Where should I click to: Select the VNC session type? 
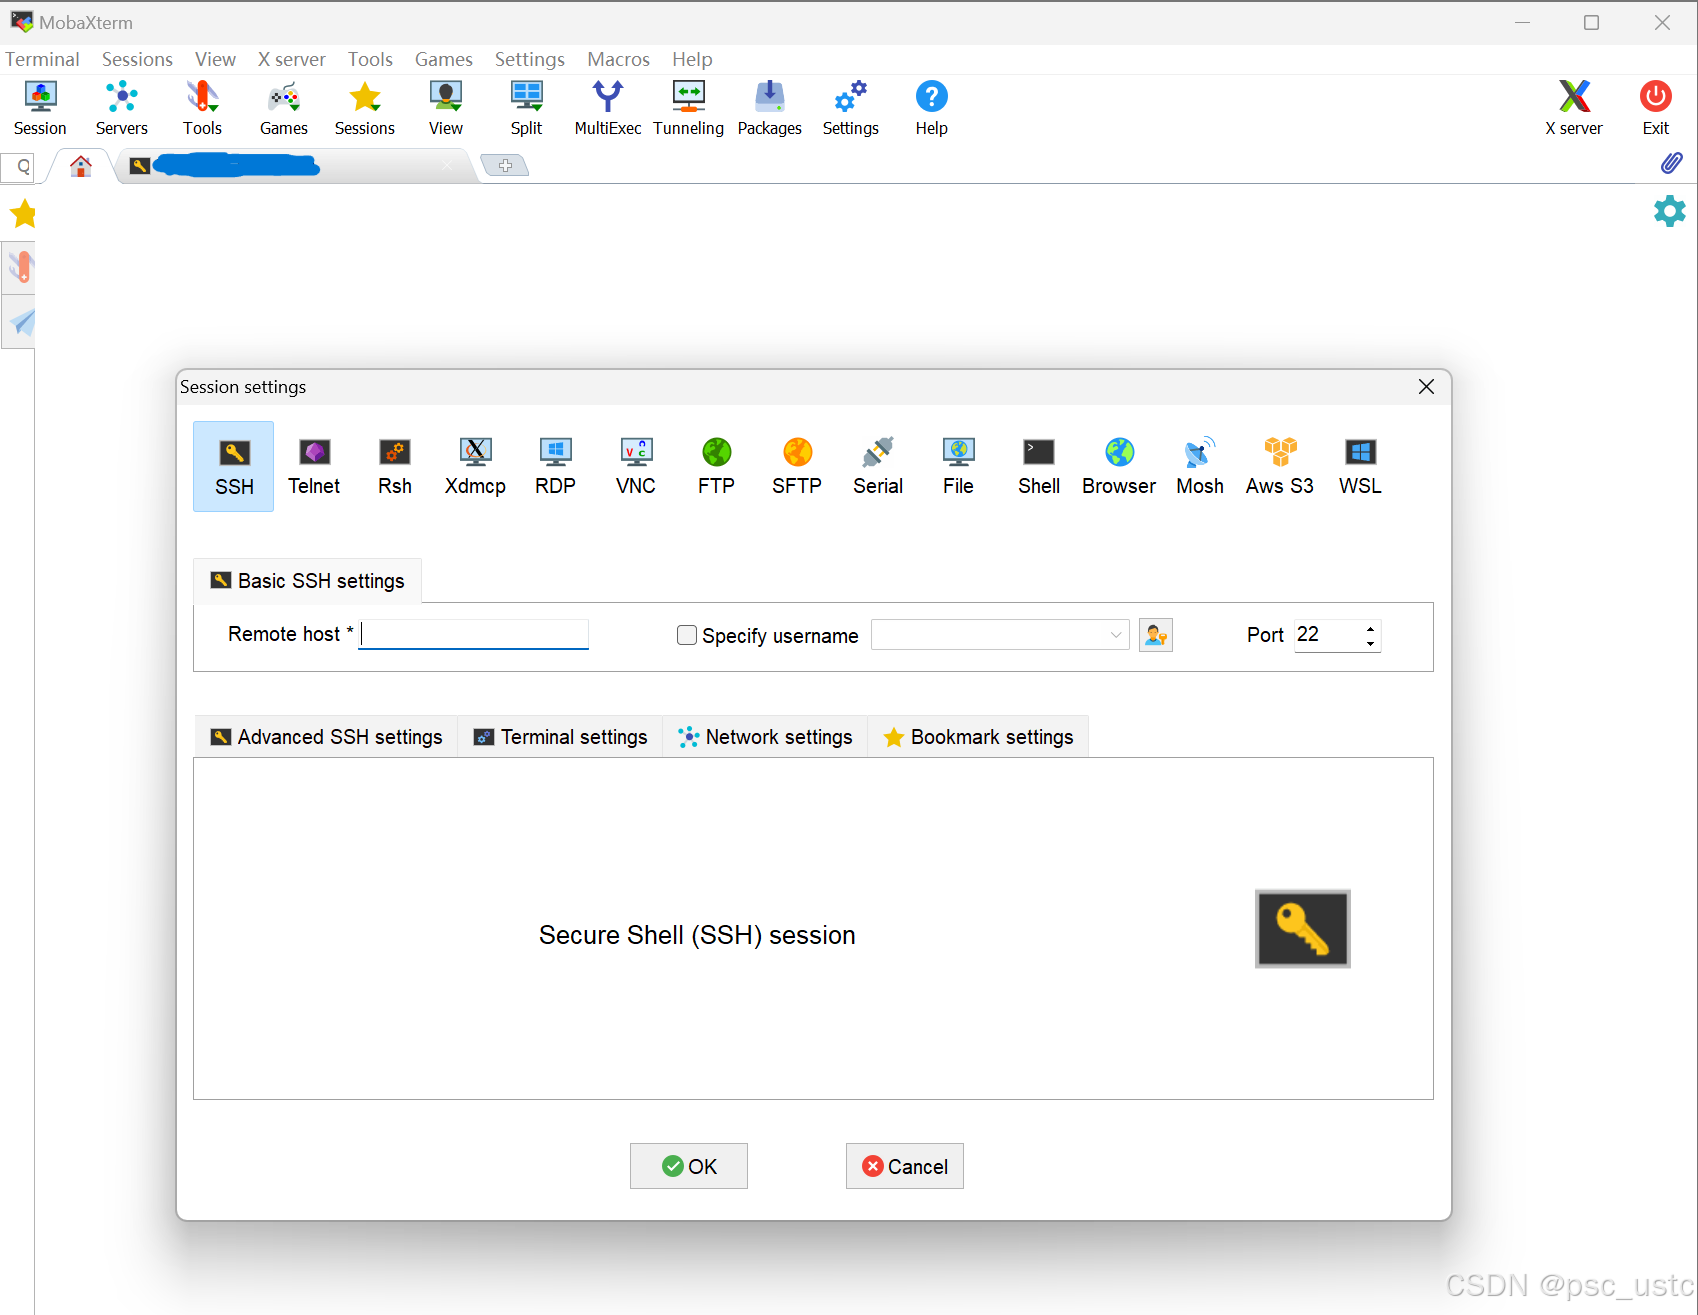click(636, 466)
